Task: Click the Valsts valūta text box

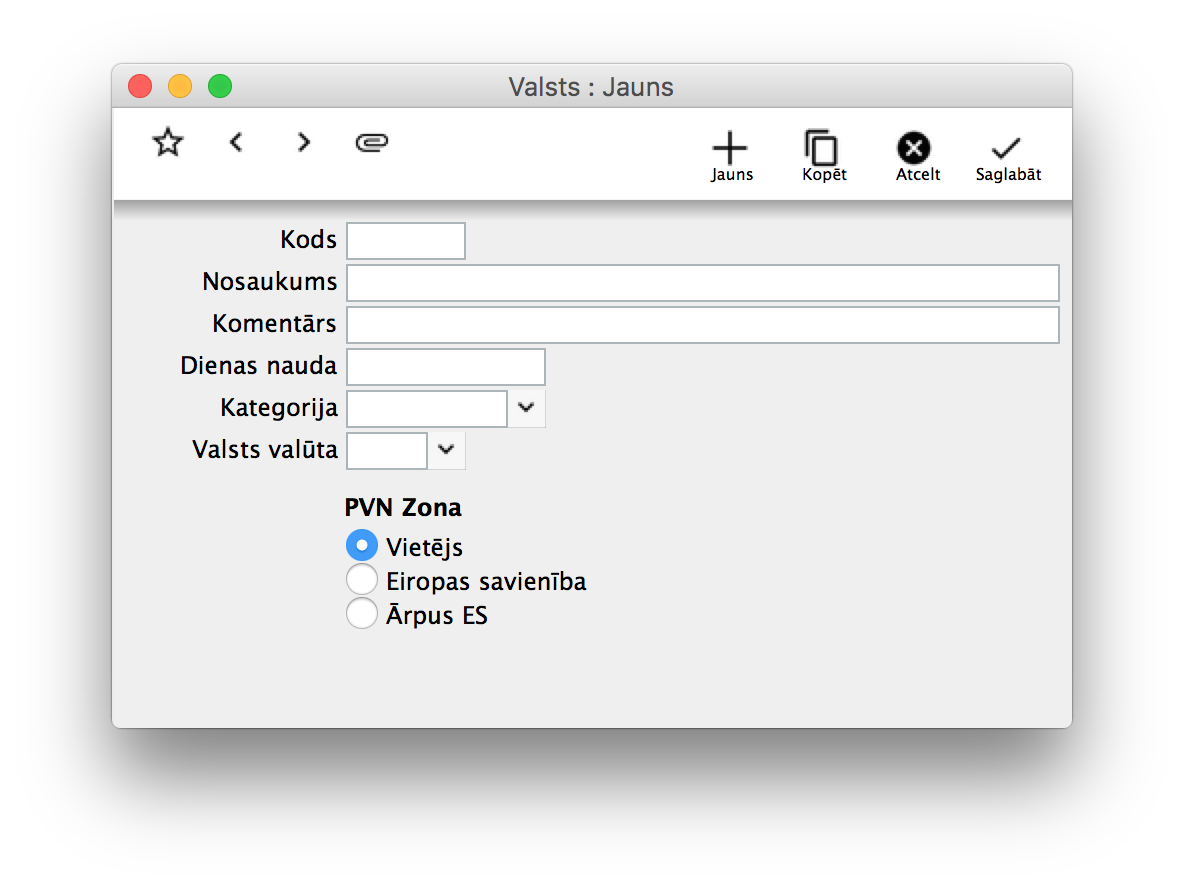Action: pyautogui.click(x=387, y=451)
